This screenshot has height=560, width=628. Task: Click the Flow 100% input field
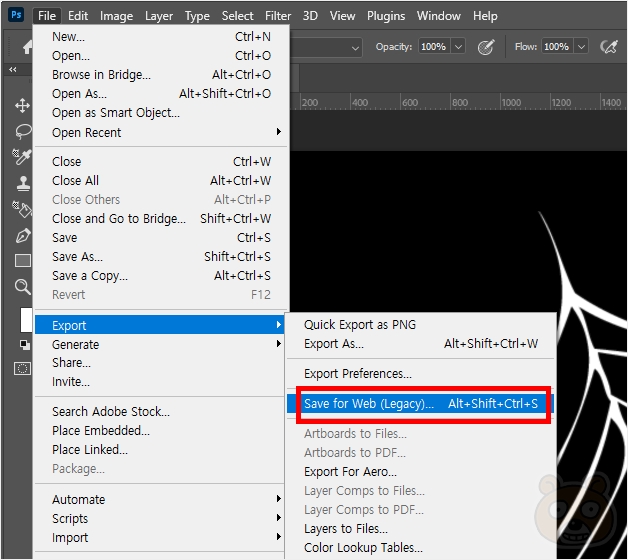pos(557,47)
